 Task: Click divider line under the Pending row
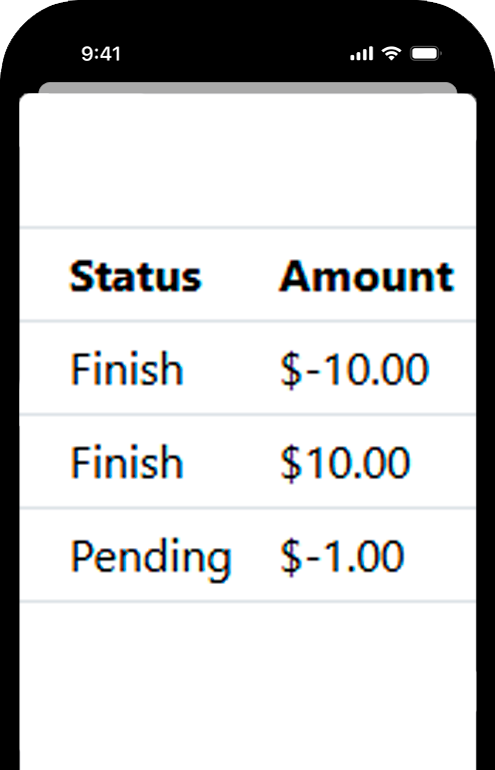[248, 601]
